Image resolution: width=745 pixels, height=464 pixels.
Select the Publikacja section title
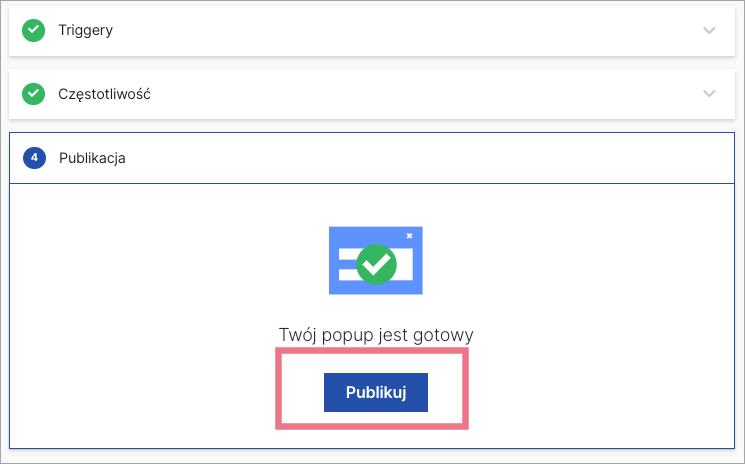click(x=92, y=158)
